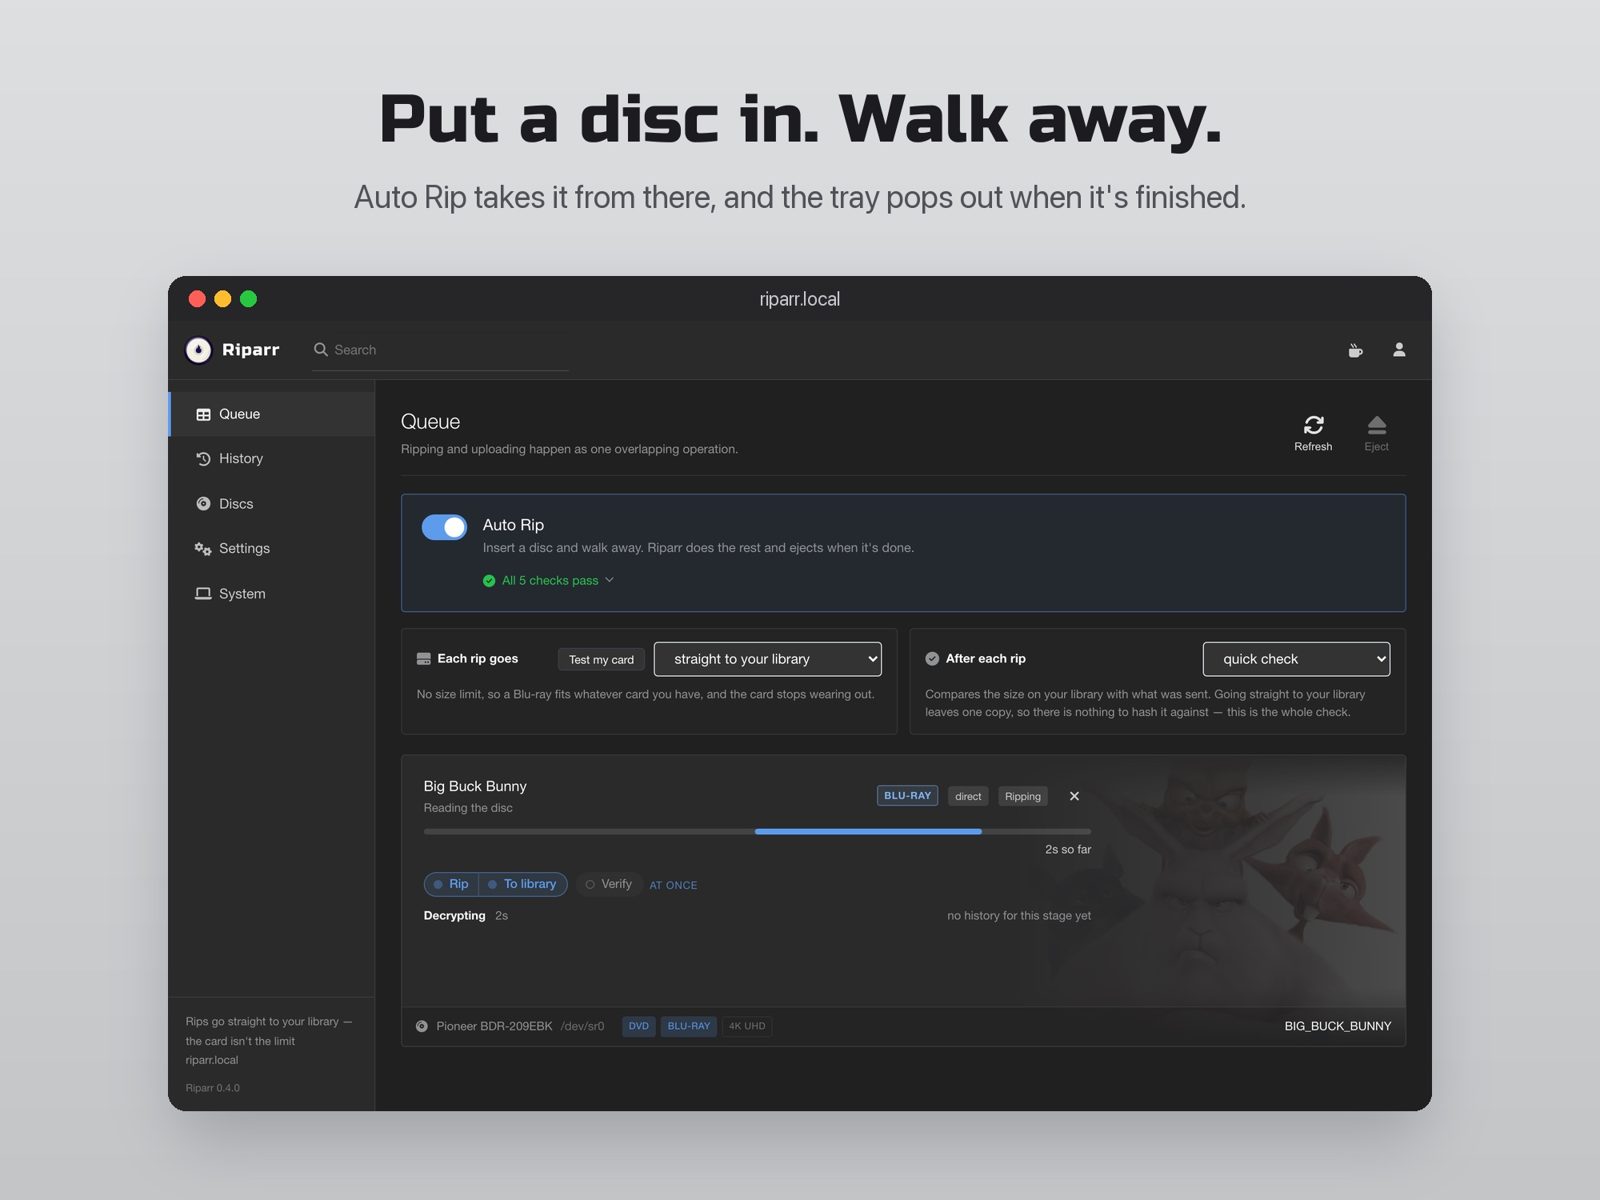Click the DVD capability badge on drive row
Viewport: 1600px width, 1200px height.
click(x=638, y=1026)
